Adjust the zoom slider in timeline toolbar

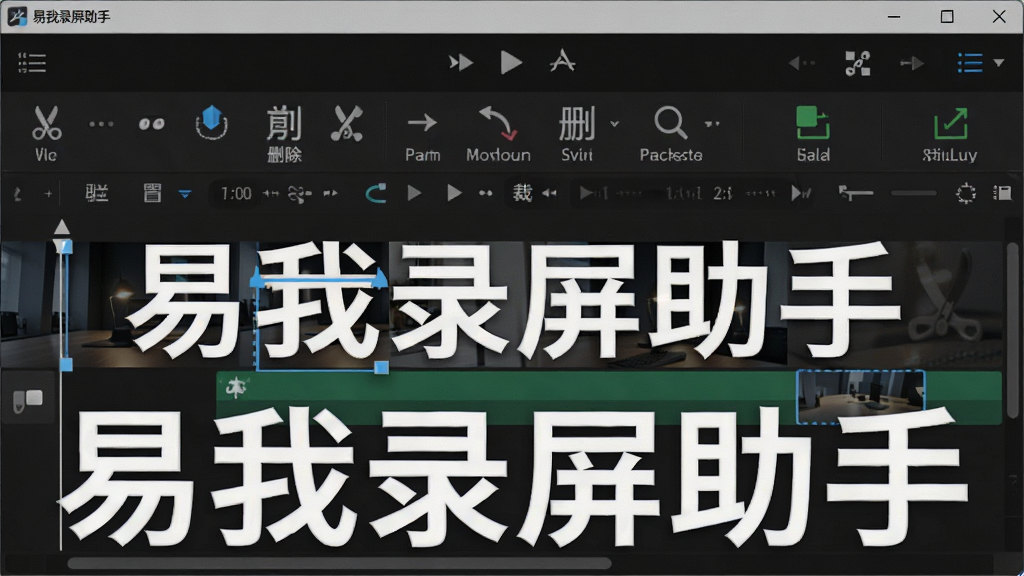click(x=914, y=193)
